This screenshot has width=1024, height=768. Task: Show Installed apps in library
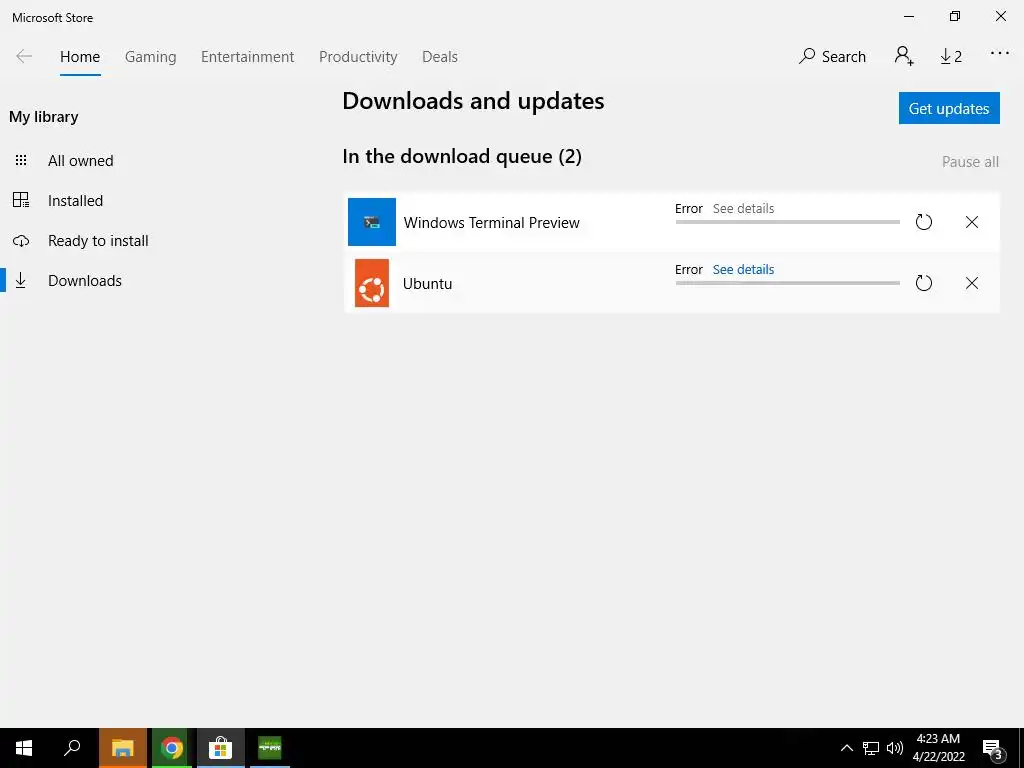(x=75, y=200)
